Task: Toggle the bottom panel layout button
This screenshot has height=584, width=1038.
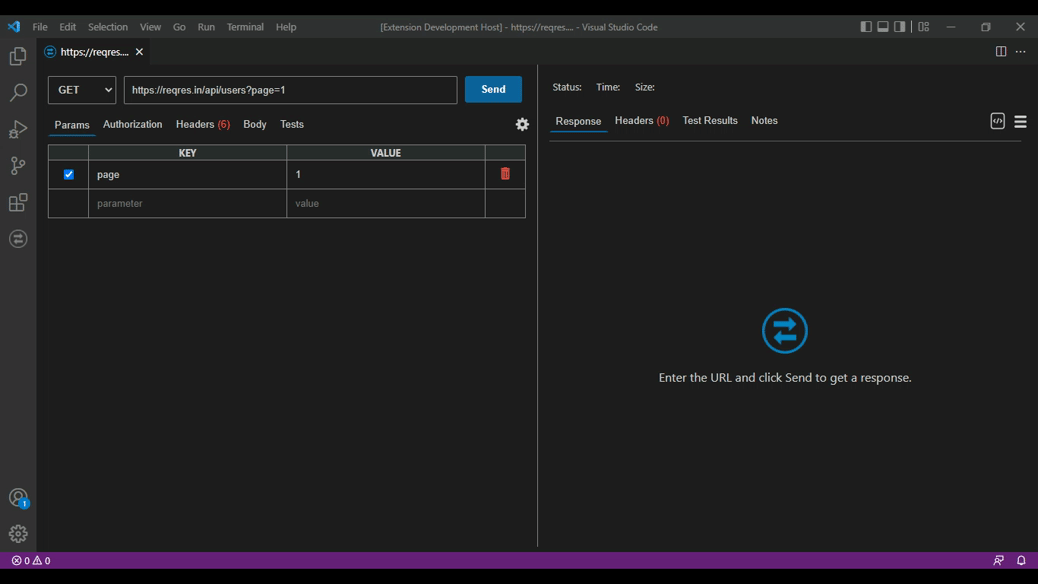Action: tap(883, 27)
